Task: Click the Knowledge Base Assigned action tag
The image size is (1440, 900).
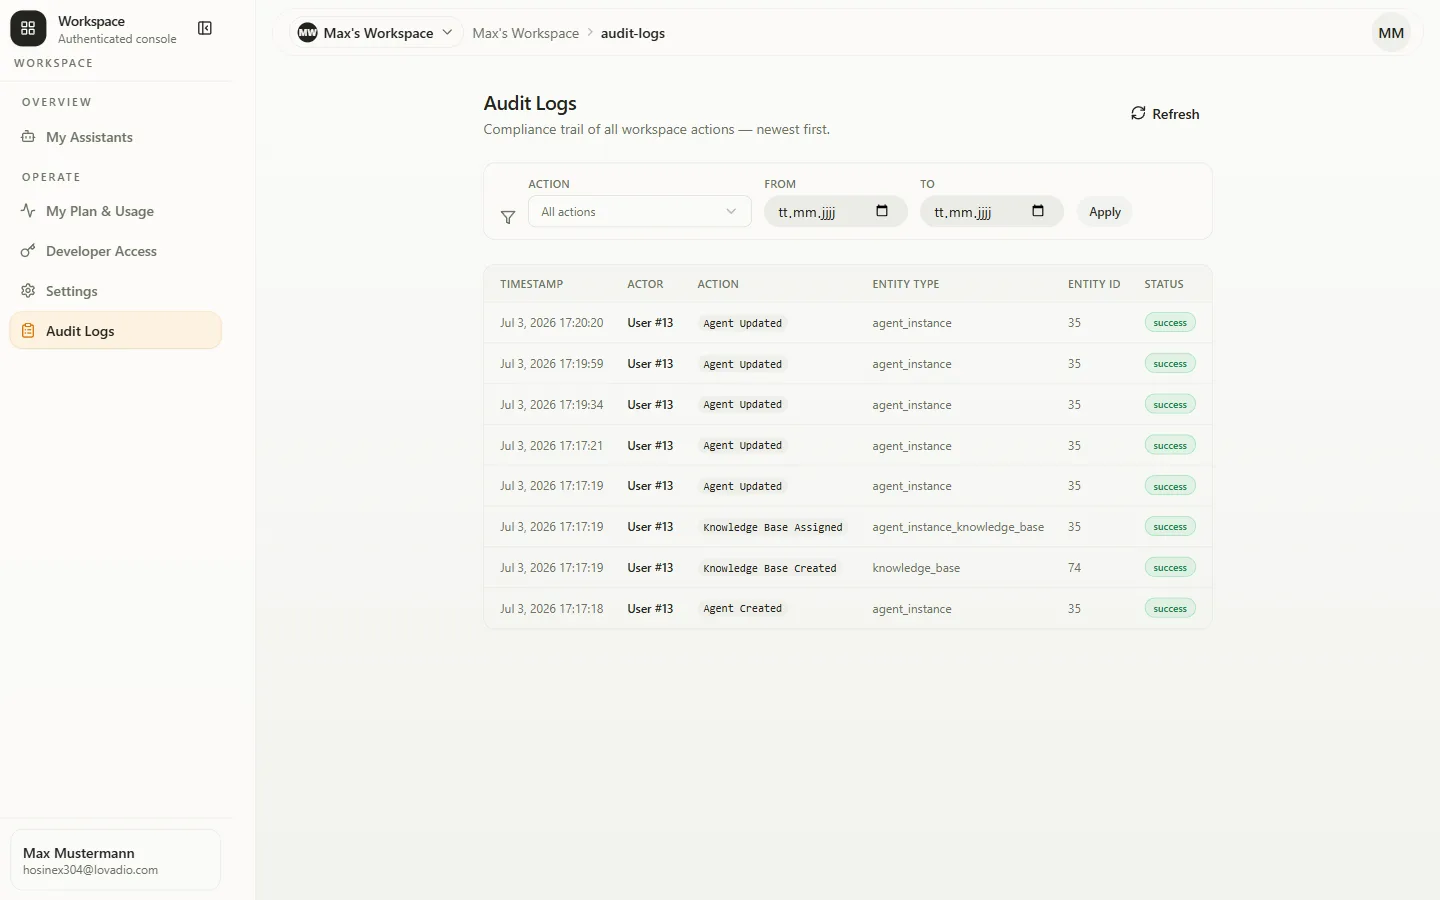Action: pos(773,527)
